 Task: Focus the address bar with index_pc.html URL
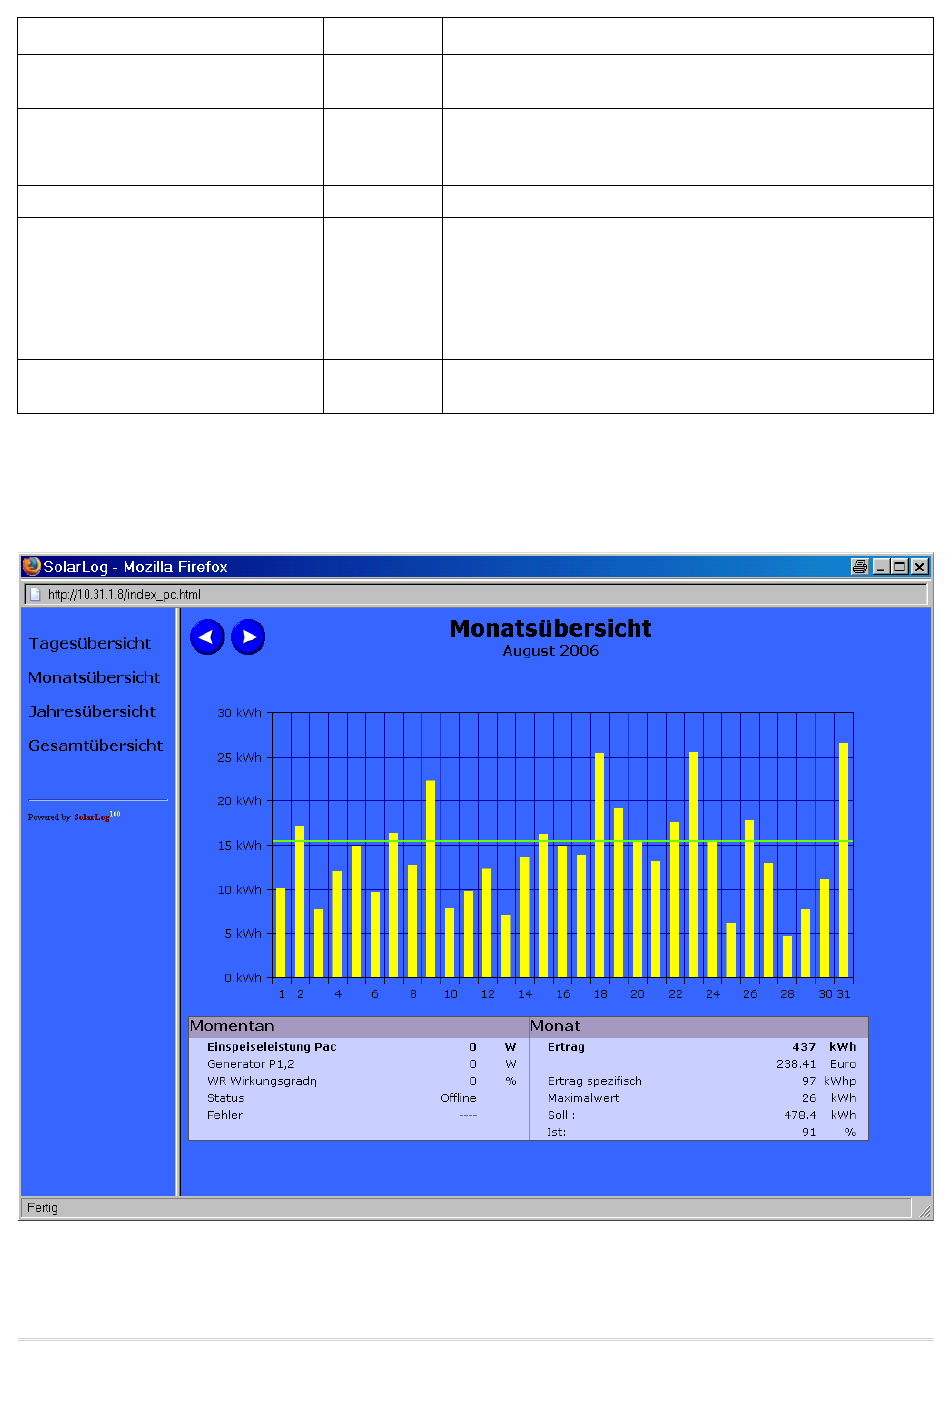[476, 594]
